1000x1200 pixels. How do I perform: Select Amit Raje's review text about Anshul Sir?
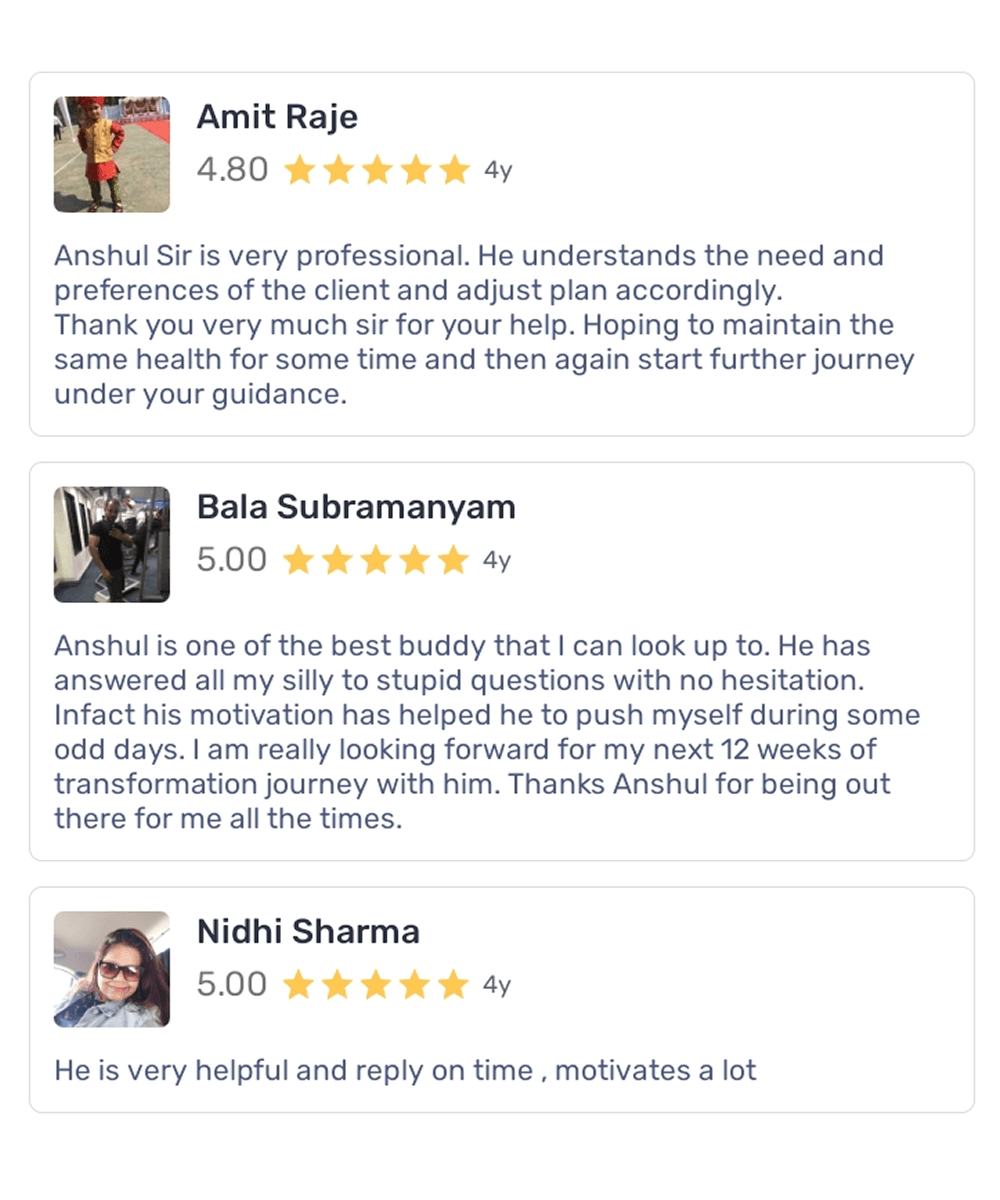[x=484, y=325]
